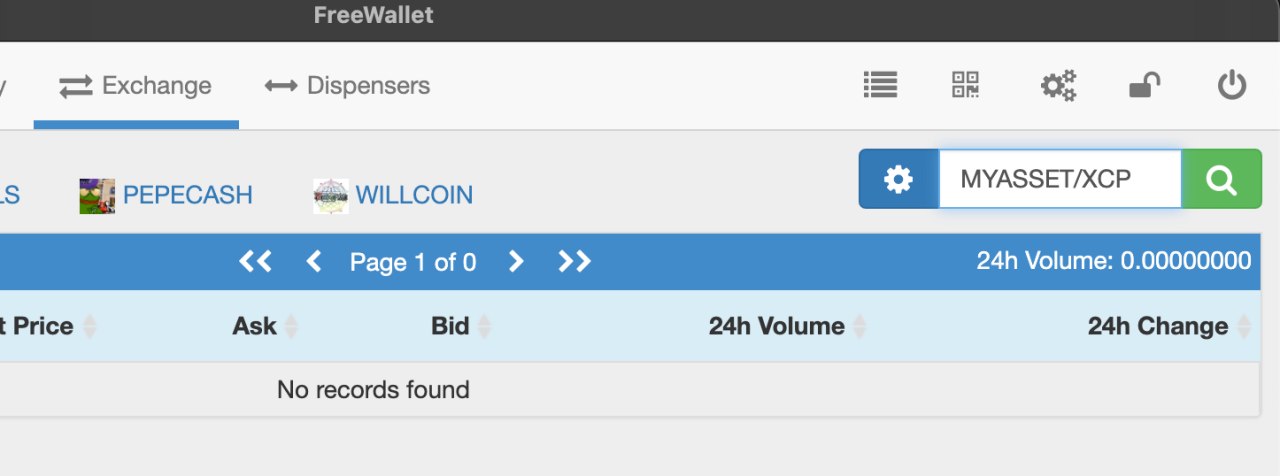Screen dimensions: 1280x476
Task: Open the settings gears icon
Action: 1058,85
